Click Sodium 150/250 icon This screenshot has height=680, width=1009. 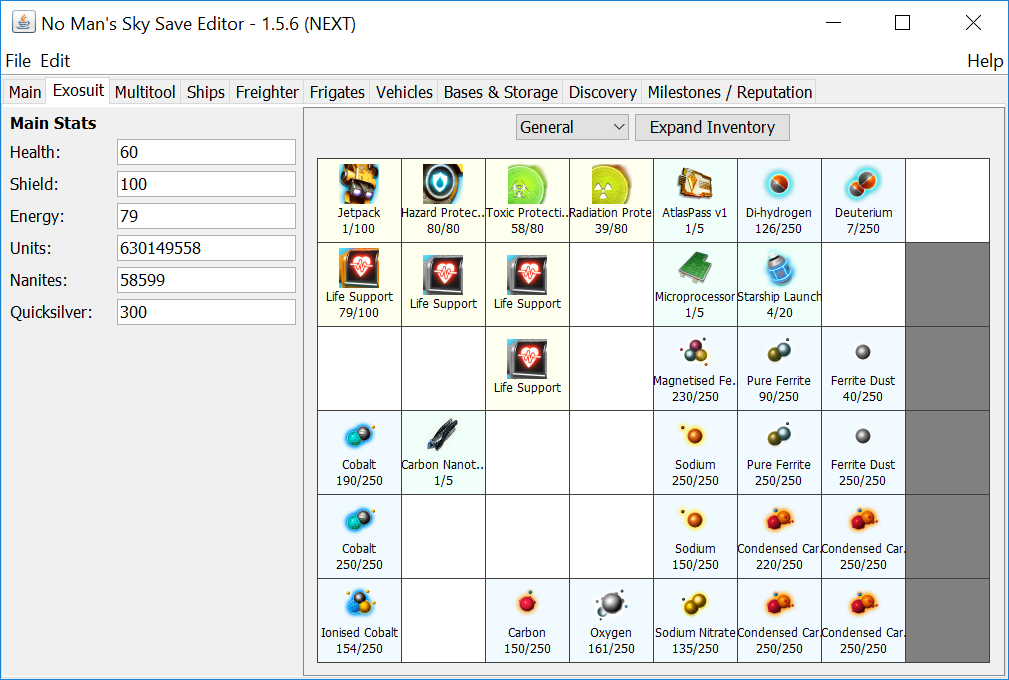[695, 520]
